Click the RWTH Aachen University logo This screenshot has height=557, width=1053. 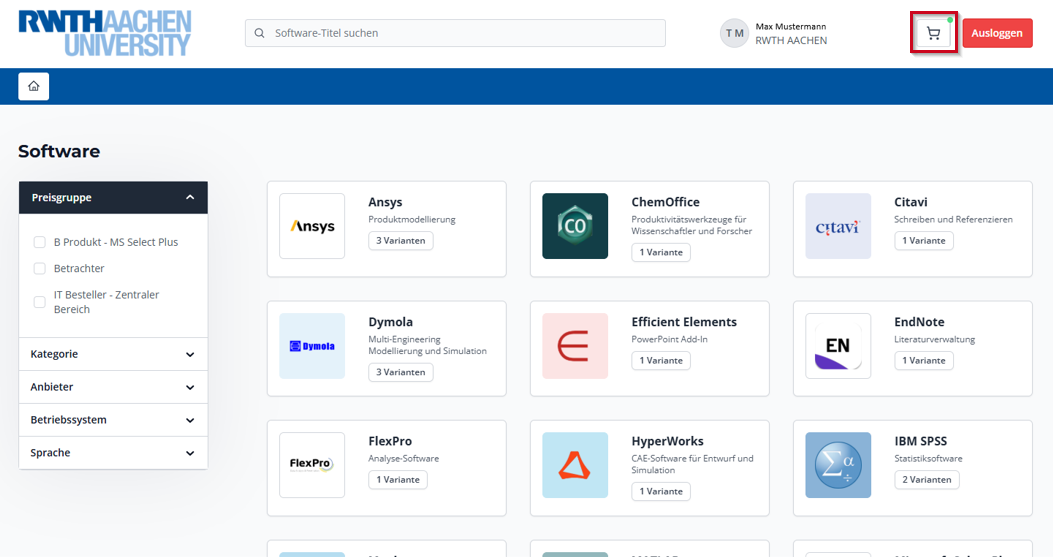click(x=105, y=33)
